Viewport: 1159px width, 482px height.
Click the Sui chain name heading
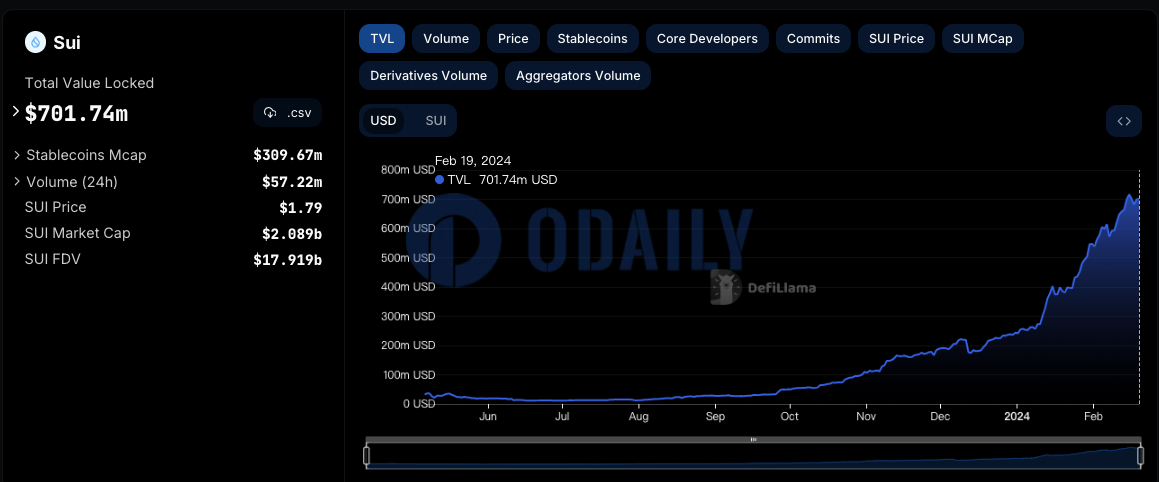tap(67, 43)
